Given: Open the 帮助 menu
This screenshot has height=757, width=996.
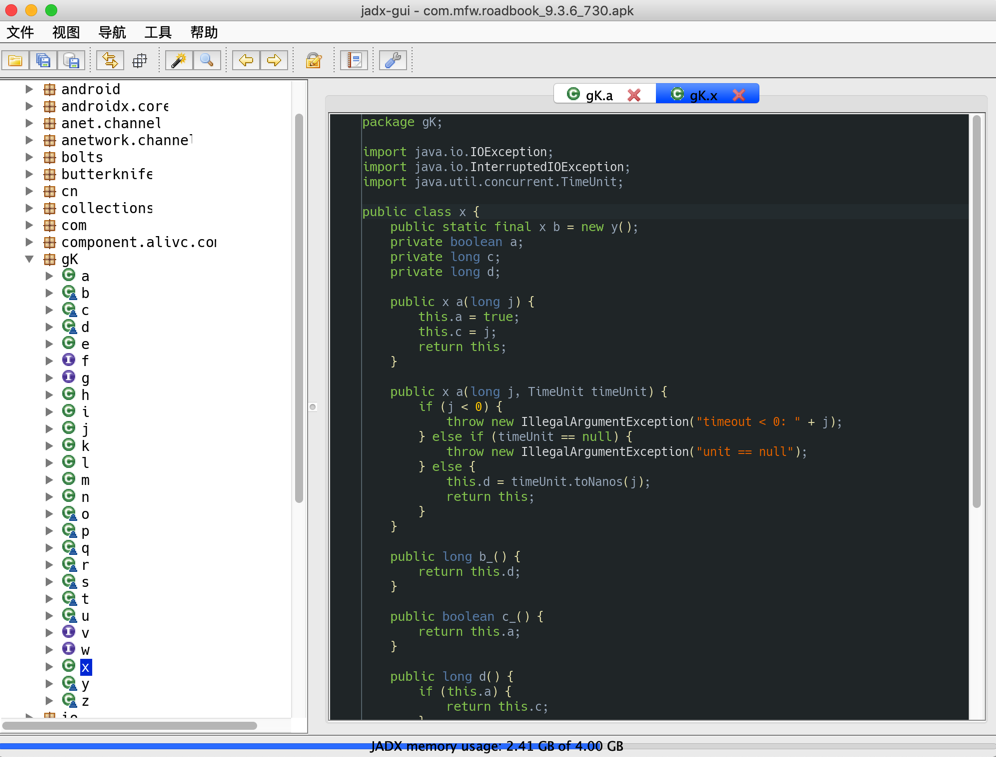Looking at the screenshot, I should tap(204, 32).
